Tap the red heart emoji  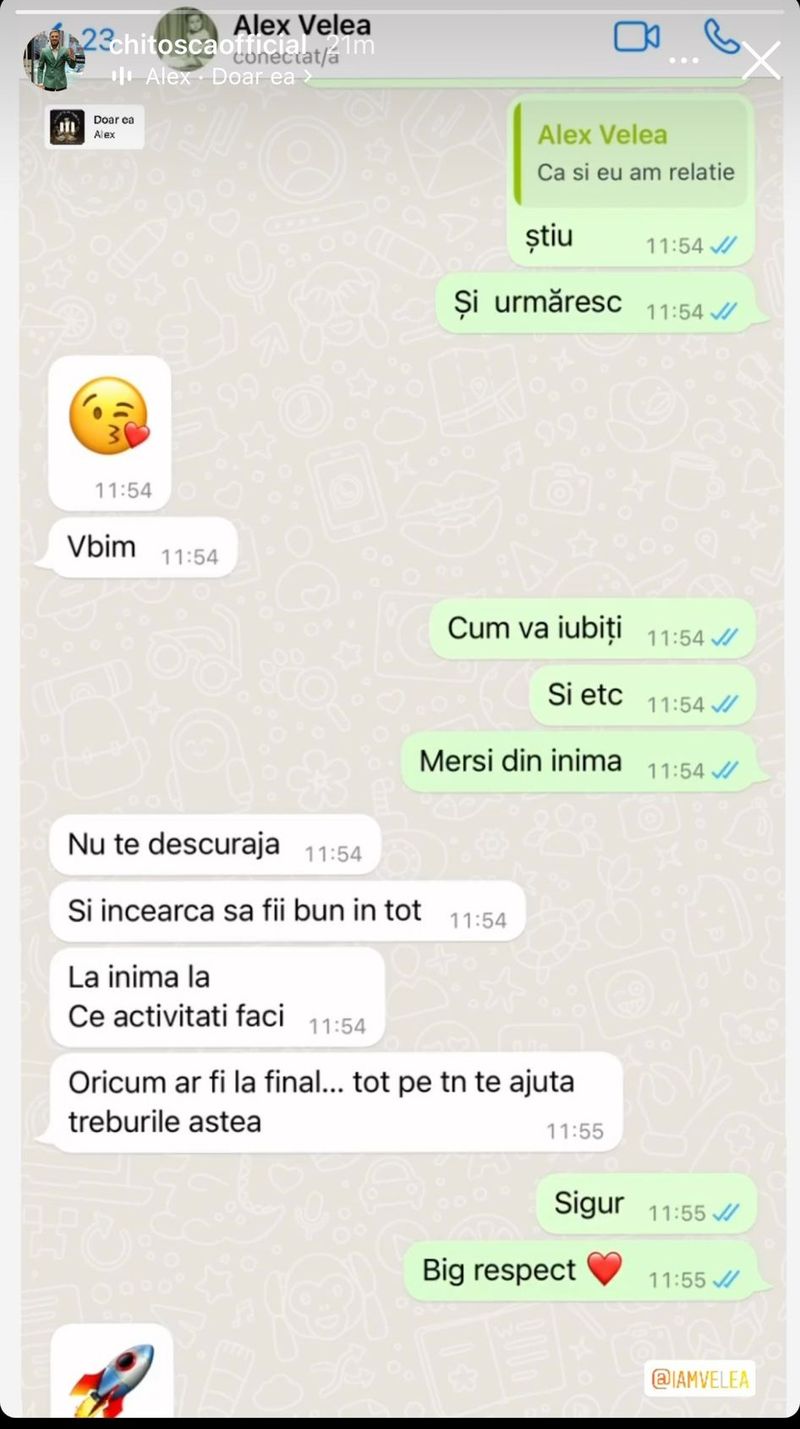click(604, 1269)
